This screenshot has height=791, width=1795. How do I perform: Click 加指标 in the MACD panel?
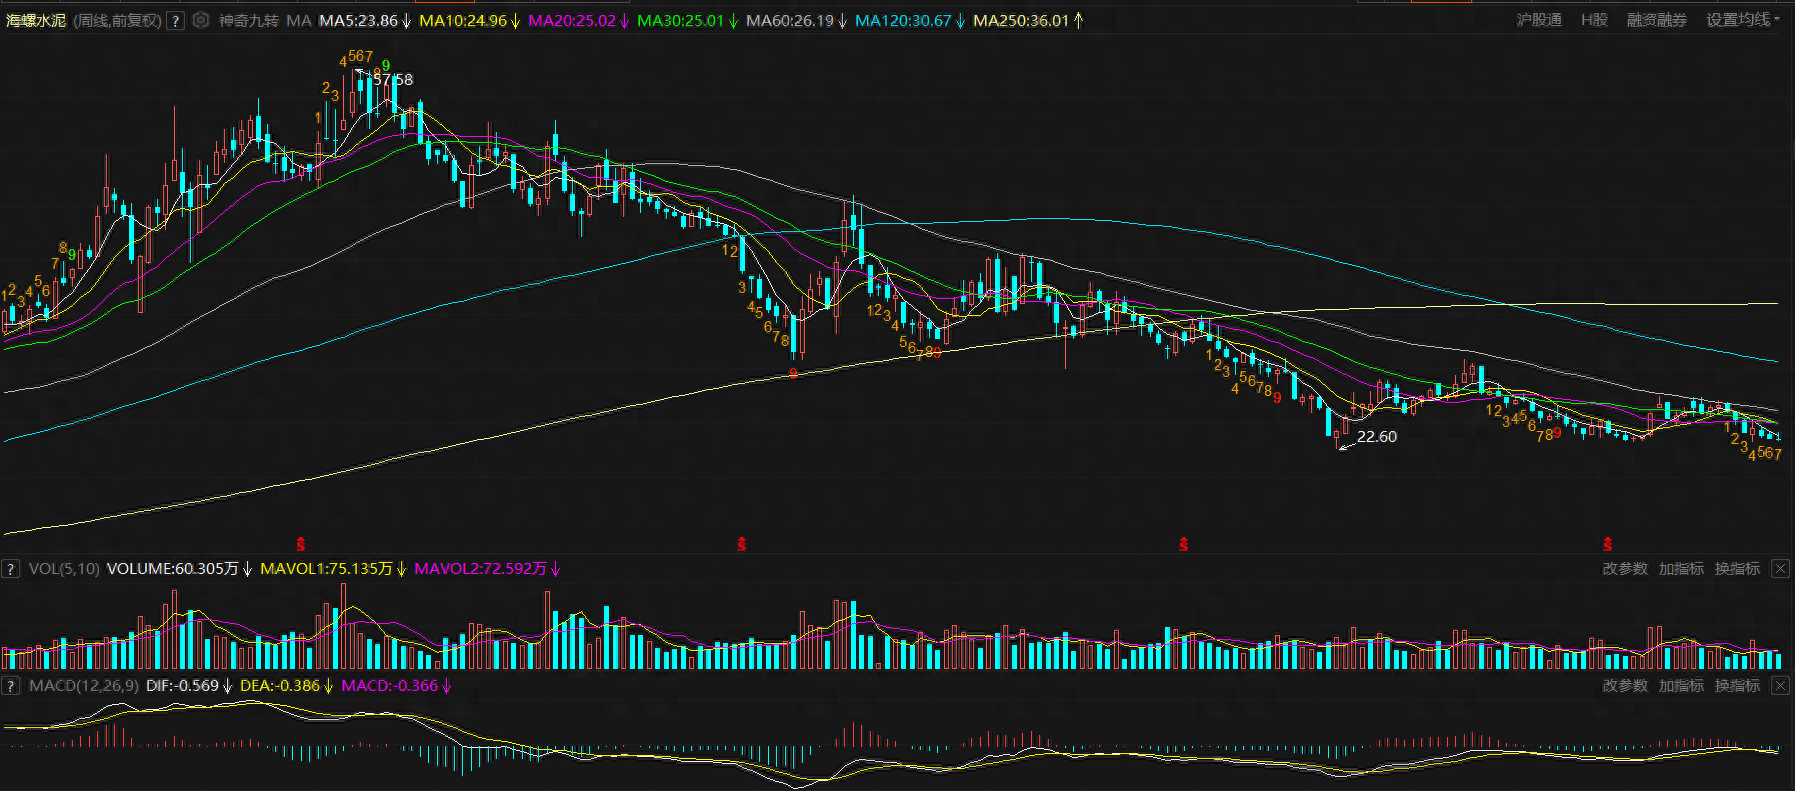click(1681, 686)
